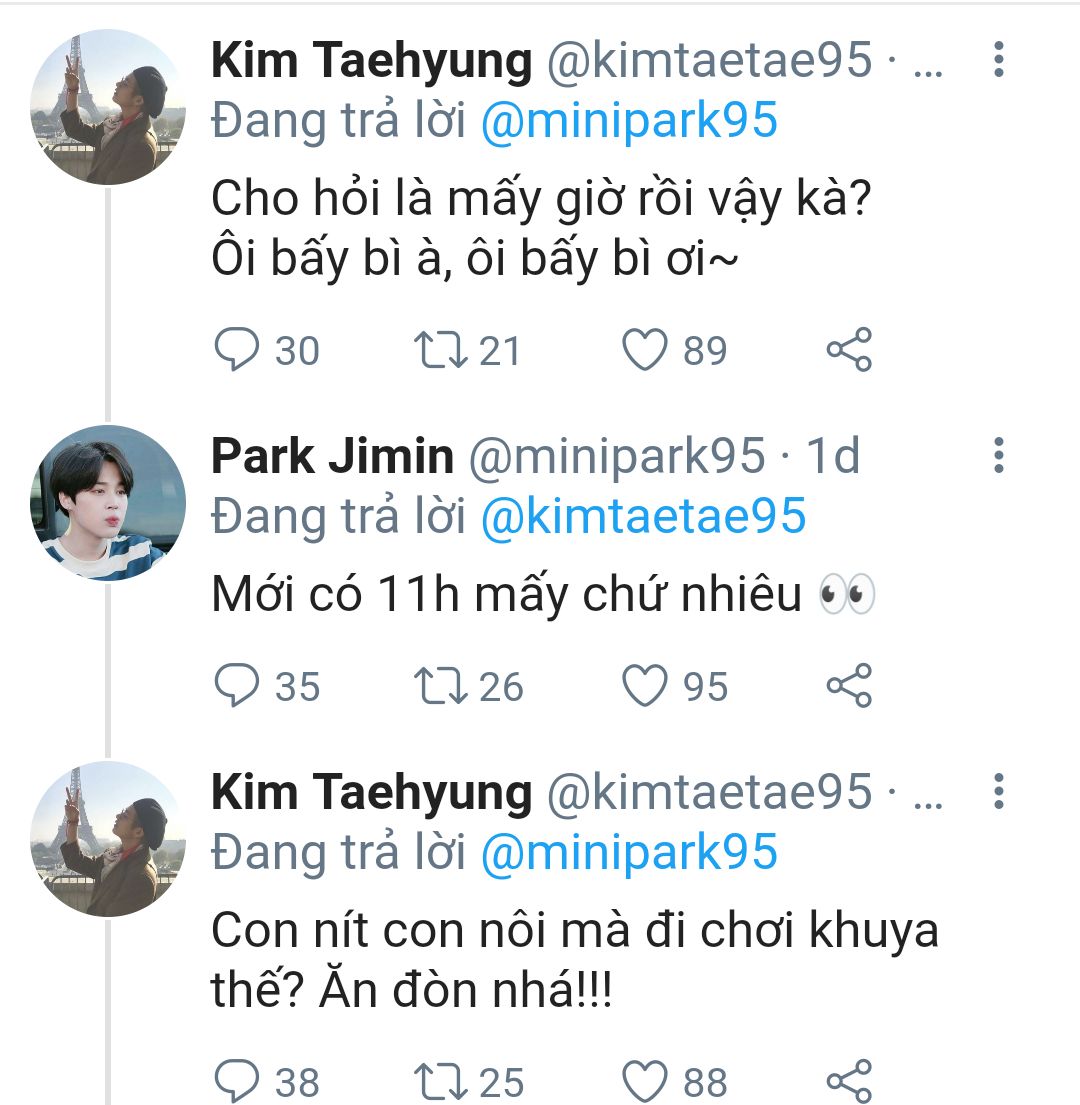Like the tweet with 89 likes
Image resolution: width=1080 pixels, height=1105 pixels.
tap(644, 351)
